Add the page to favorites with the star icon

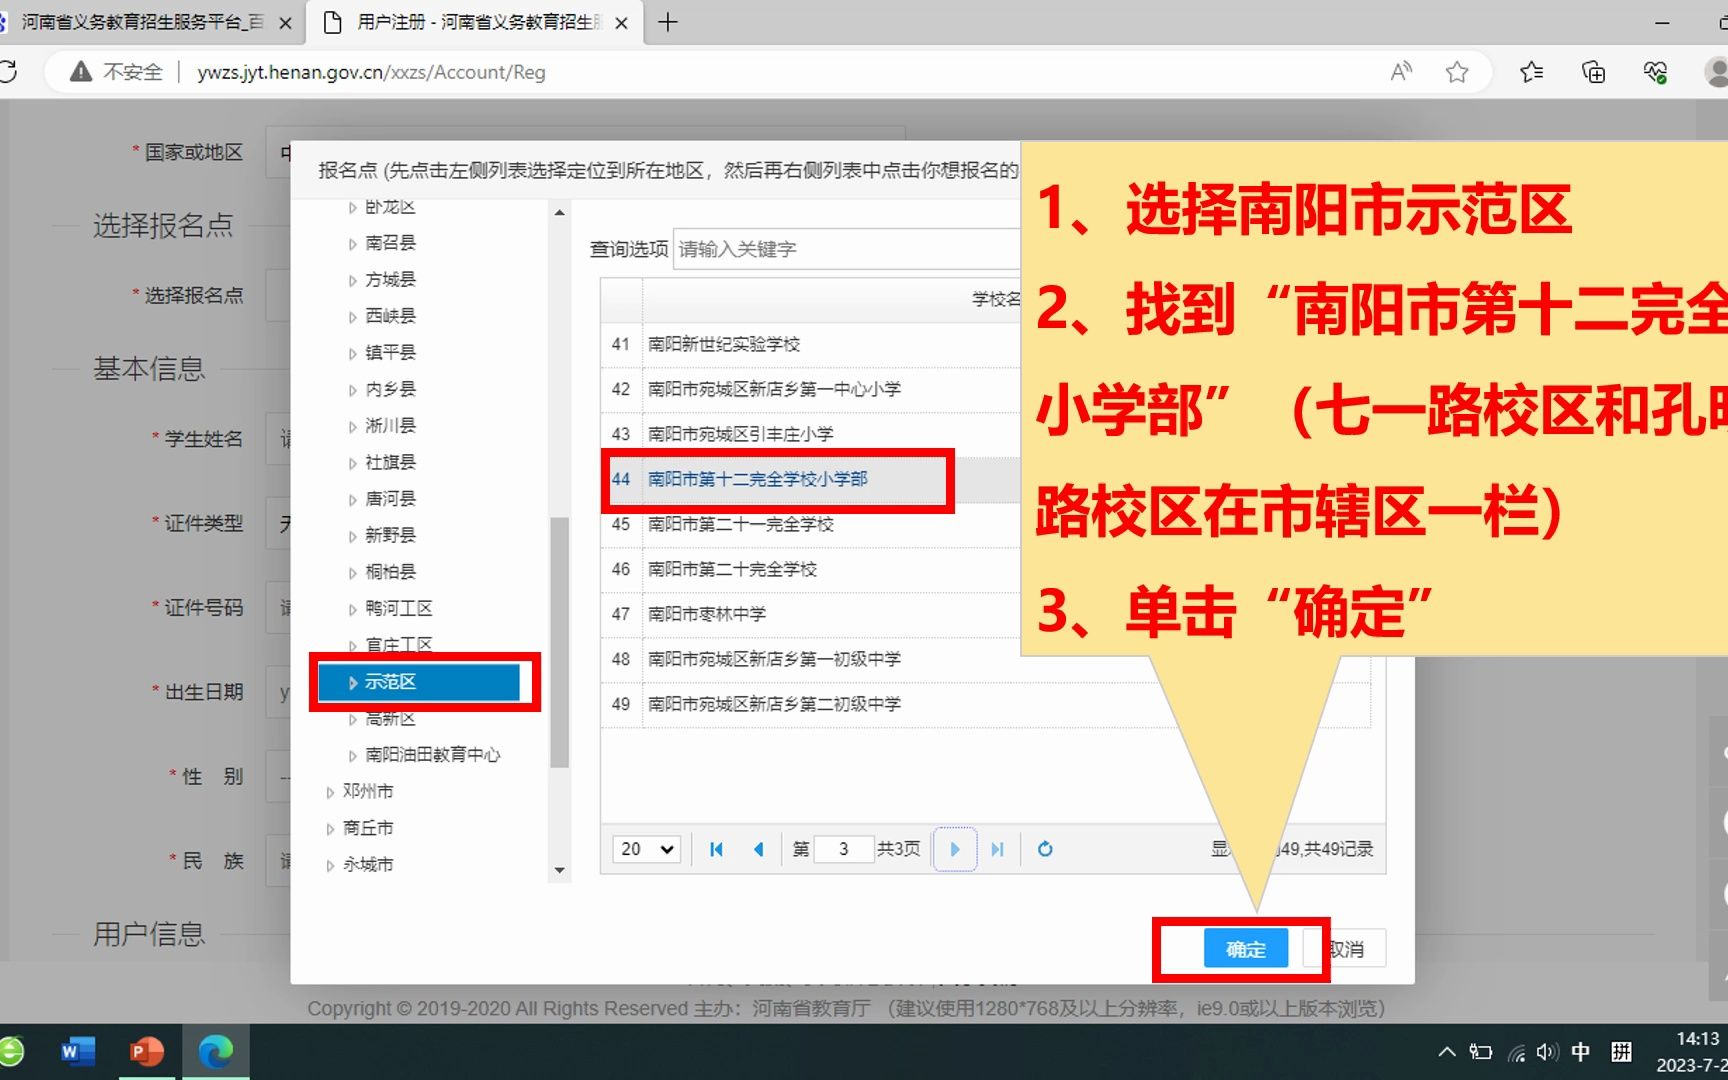click(1457, 72)
